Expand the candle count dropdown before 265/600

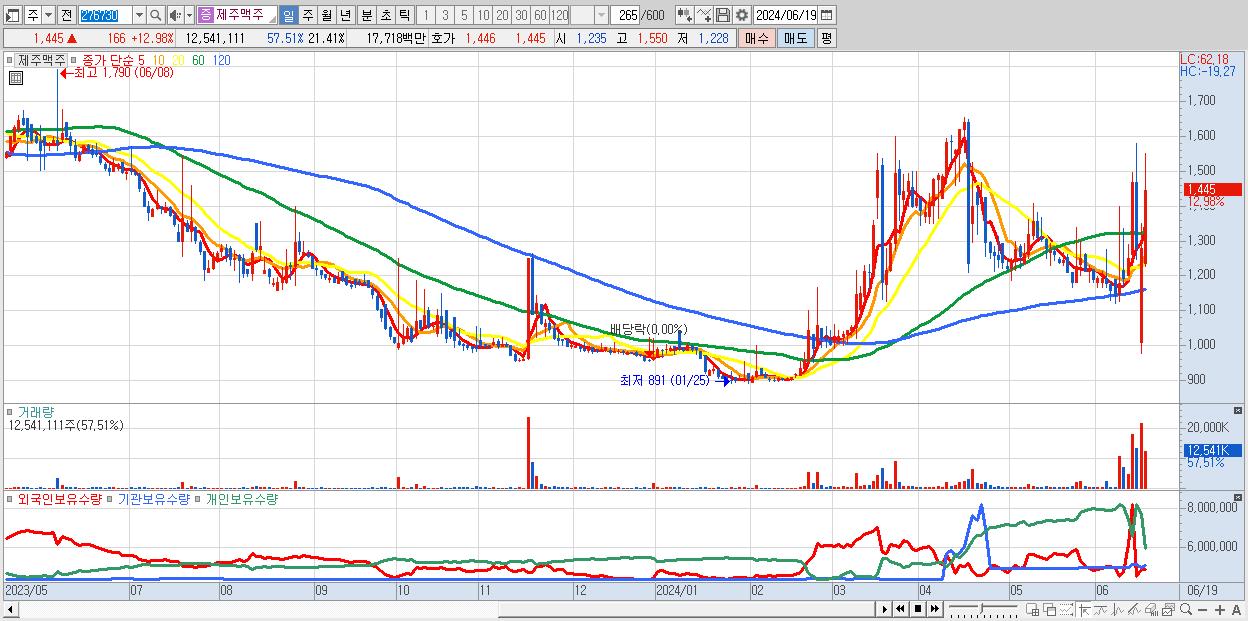pyautogui.click(x=601, y=16)
